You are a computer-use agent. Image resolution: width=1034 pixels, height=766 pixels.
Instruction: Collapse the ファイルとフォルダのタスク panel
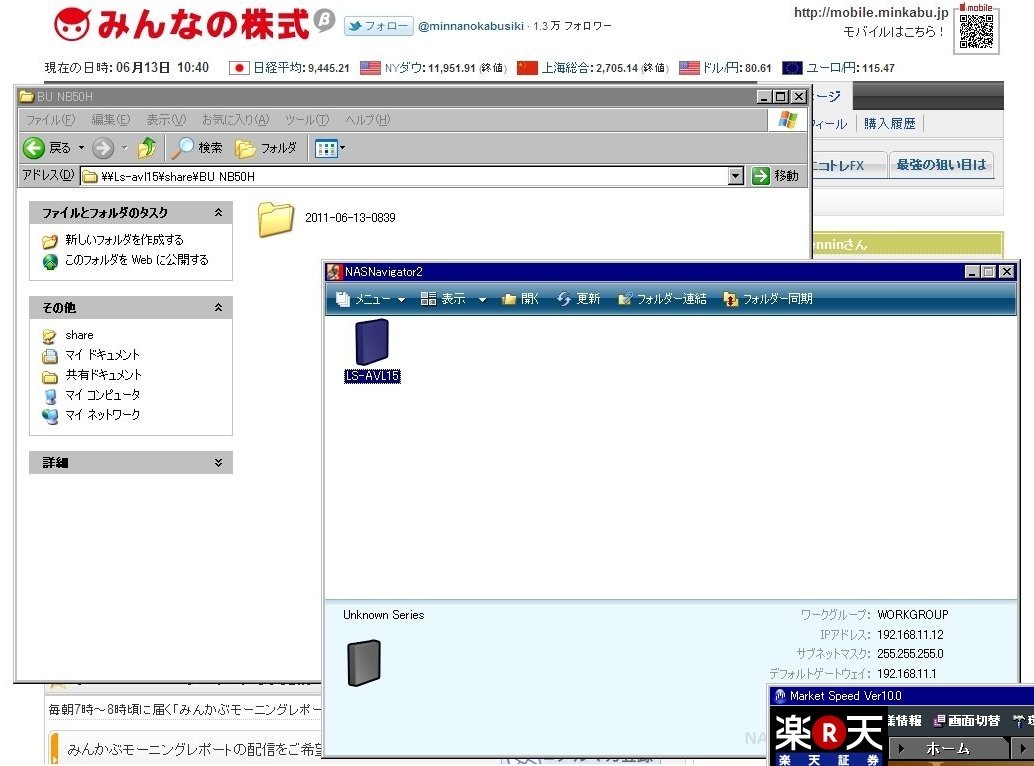click(x=218, y=213)
